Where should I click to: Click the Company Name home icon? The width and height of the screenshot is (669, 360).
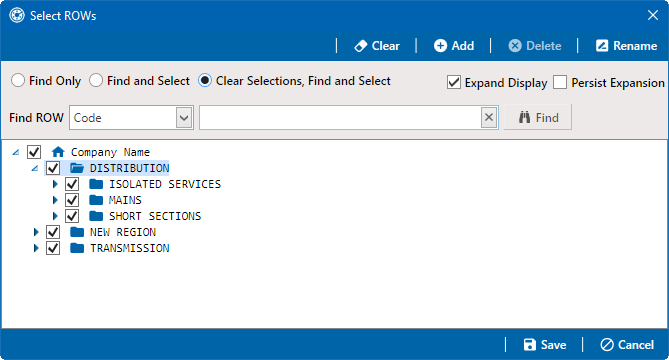[58, 152]
